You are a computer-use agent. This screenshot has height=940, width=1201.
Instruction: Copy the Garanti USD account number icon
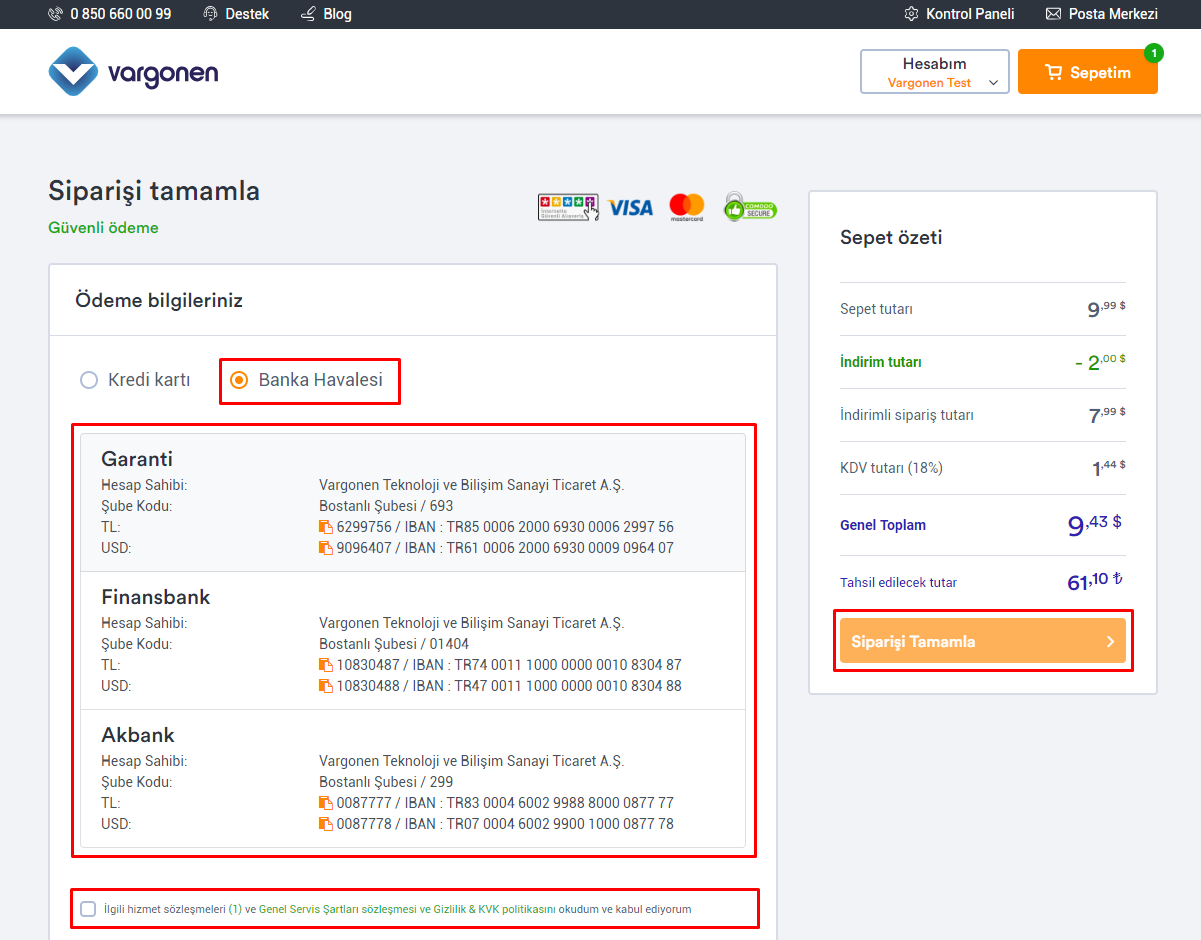(325, 548)
